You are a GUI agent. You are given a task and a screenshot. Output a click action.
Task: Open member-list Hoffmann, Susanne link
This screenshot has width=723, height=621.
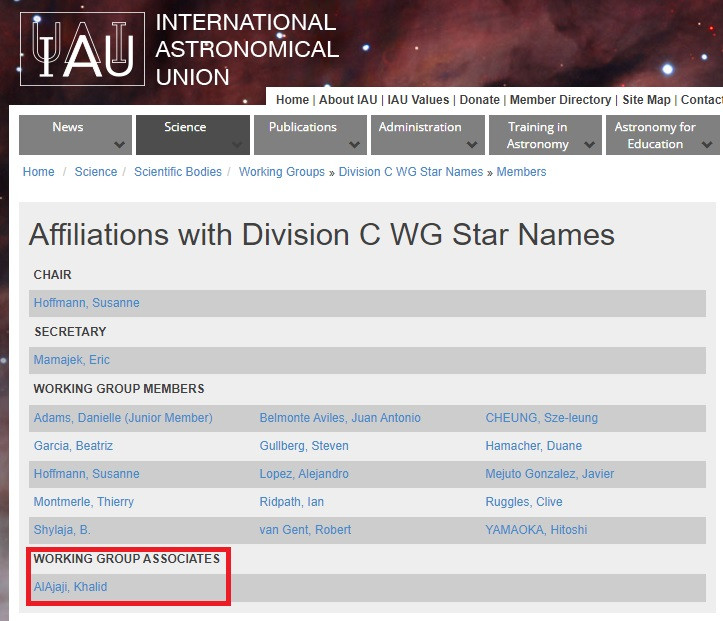point(87,474)
